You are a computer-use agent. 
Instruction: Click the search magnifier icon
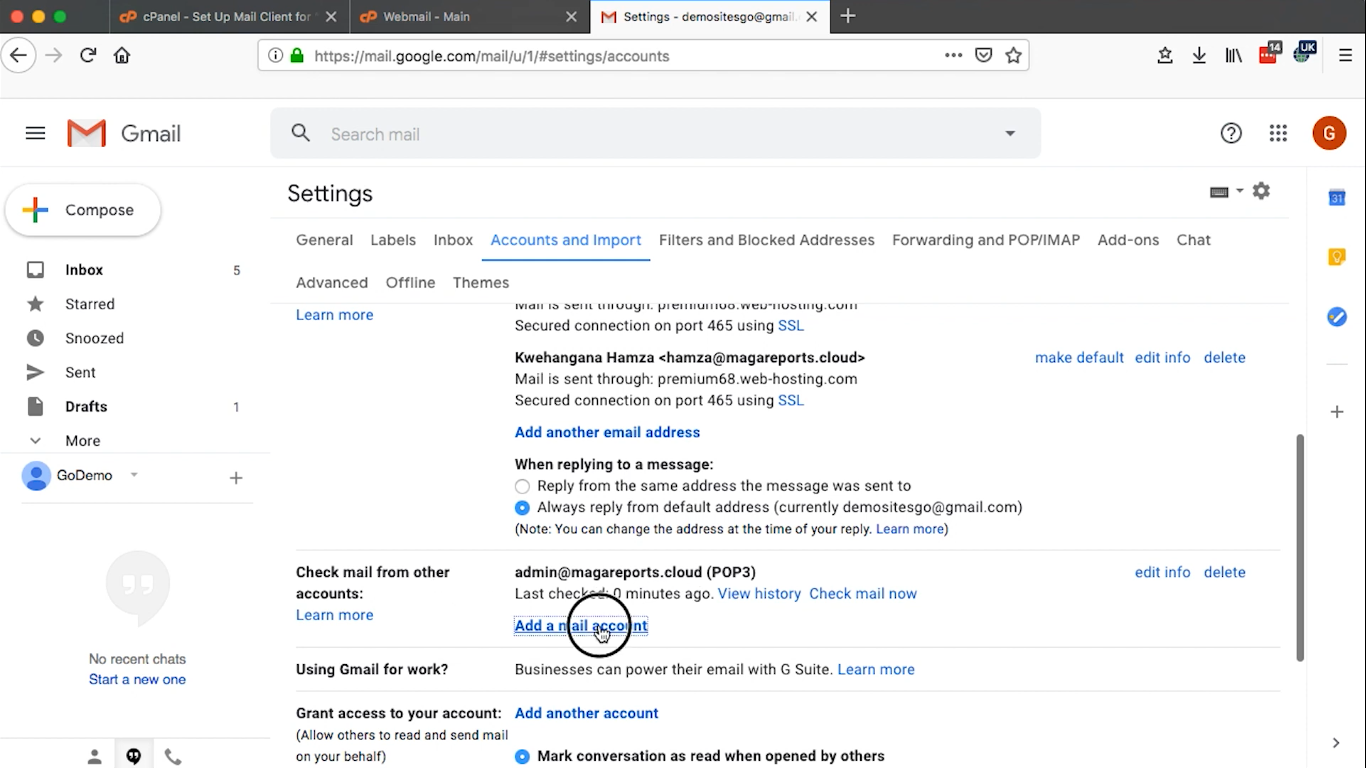[301, 133]
